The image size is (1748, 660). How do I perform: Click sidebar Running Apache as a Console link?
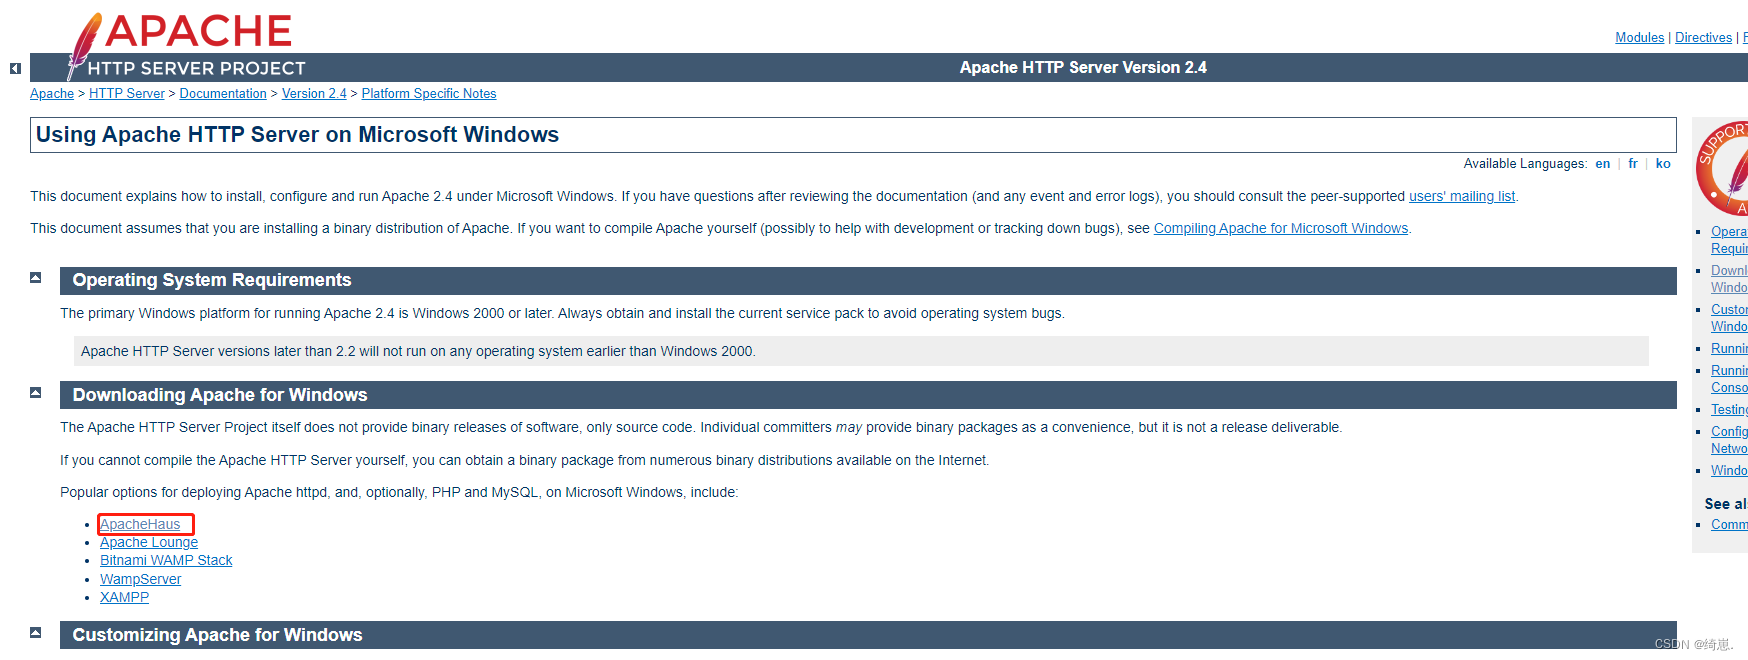[x=1729, y=379]
